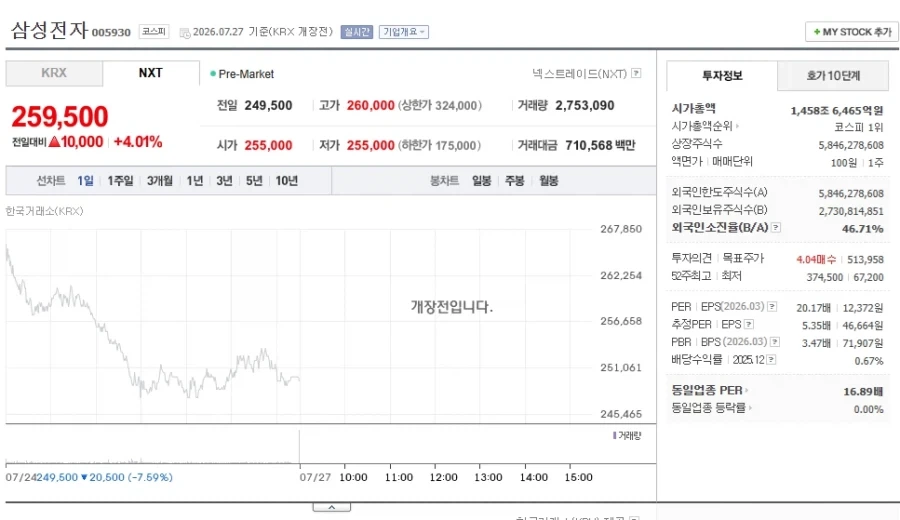Click the 거래대금 value 710,568 백만

click(x=600, y=145)
